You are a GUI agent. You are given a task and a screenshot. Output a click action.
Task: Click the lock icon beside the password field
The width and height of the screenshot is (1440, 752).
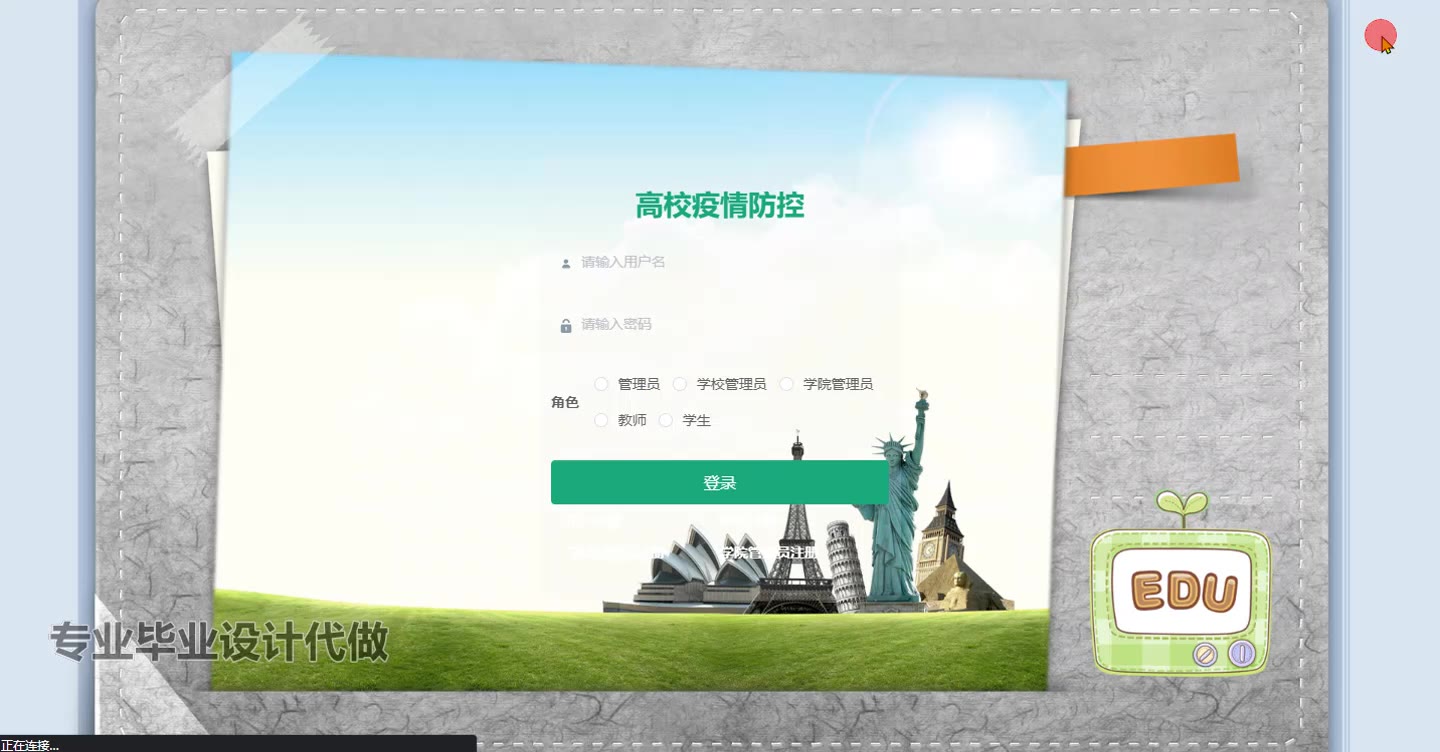pos(566,325)
